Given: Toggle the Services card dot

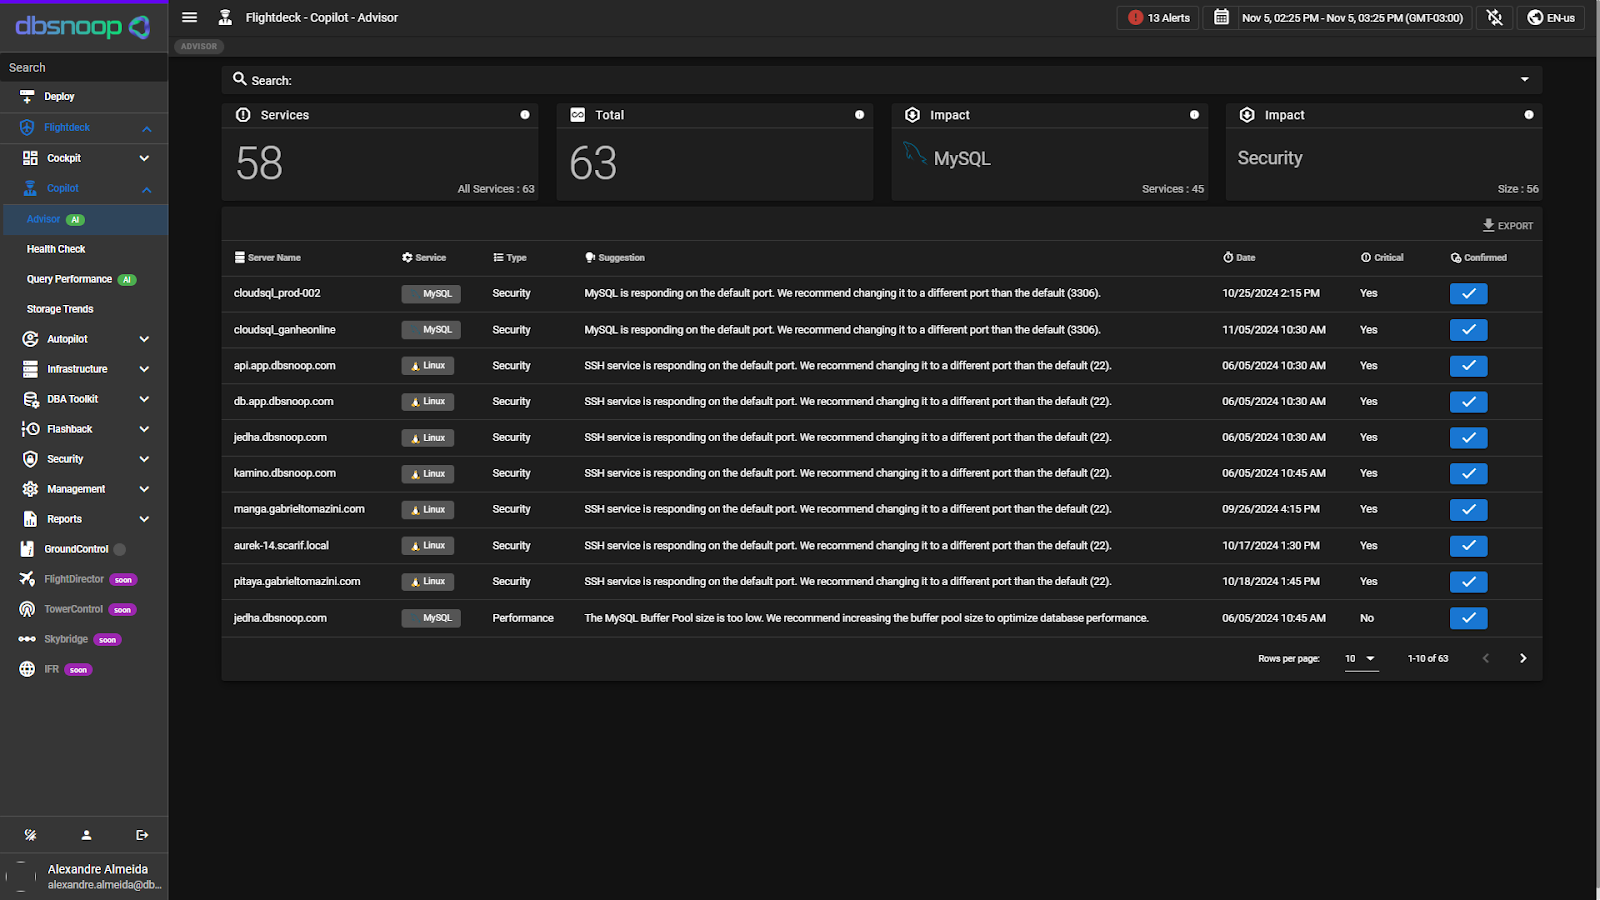Looking at the screenshot, I should coord(525,115).
